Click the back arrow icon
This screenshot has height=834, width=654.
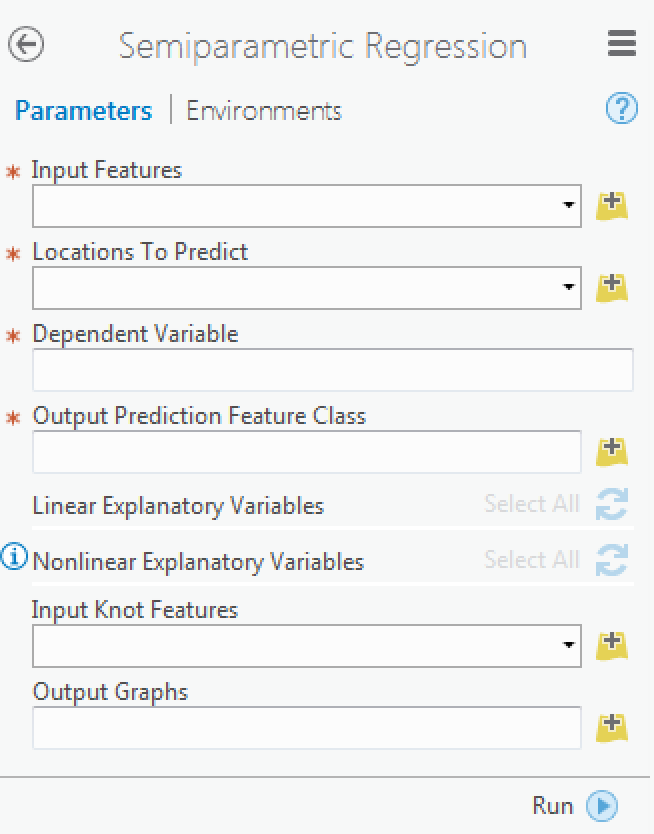click(x=26, y=44)
